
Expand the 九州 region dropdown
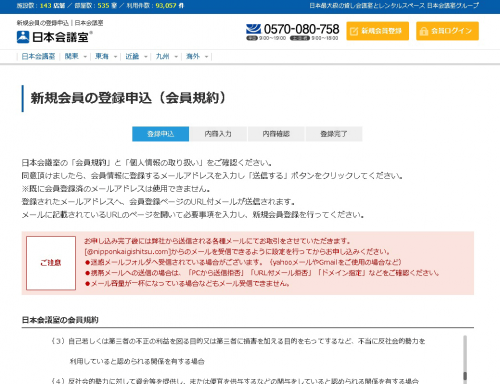coord(167,56)
